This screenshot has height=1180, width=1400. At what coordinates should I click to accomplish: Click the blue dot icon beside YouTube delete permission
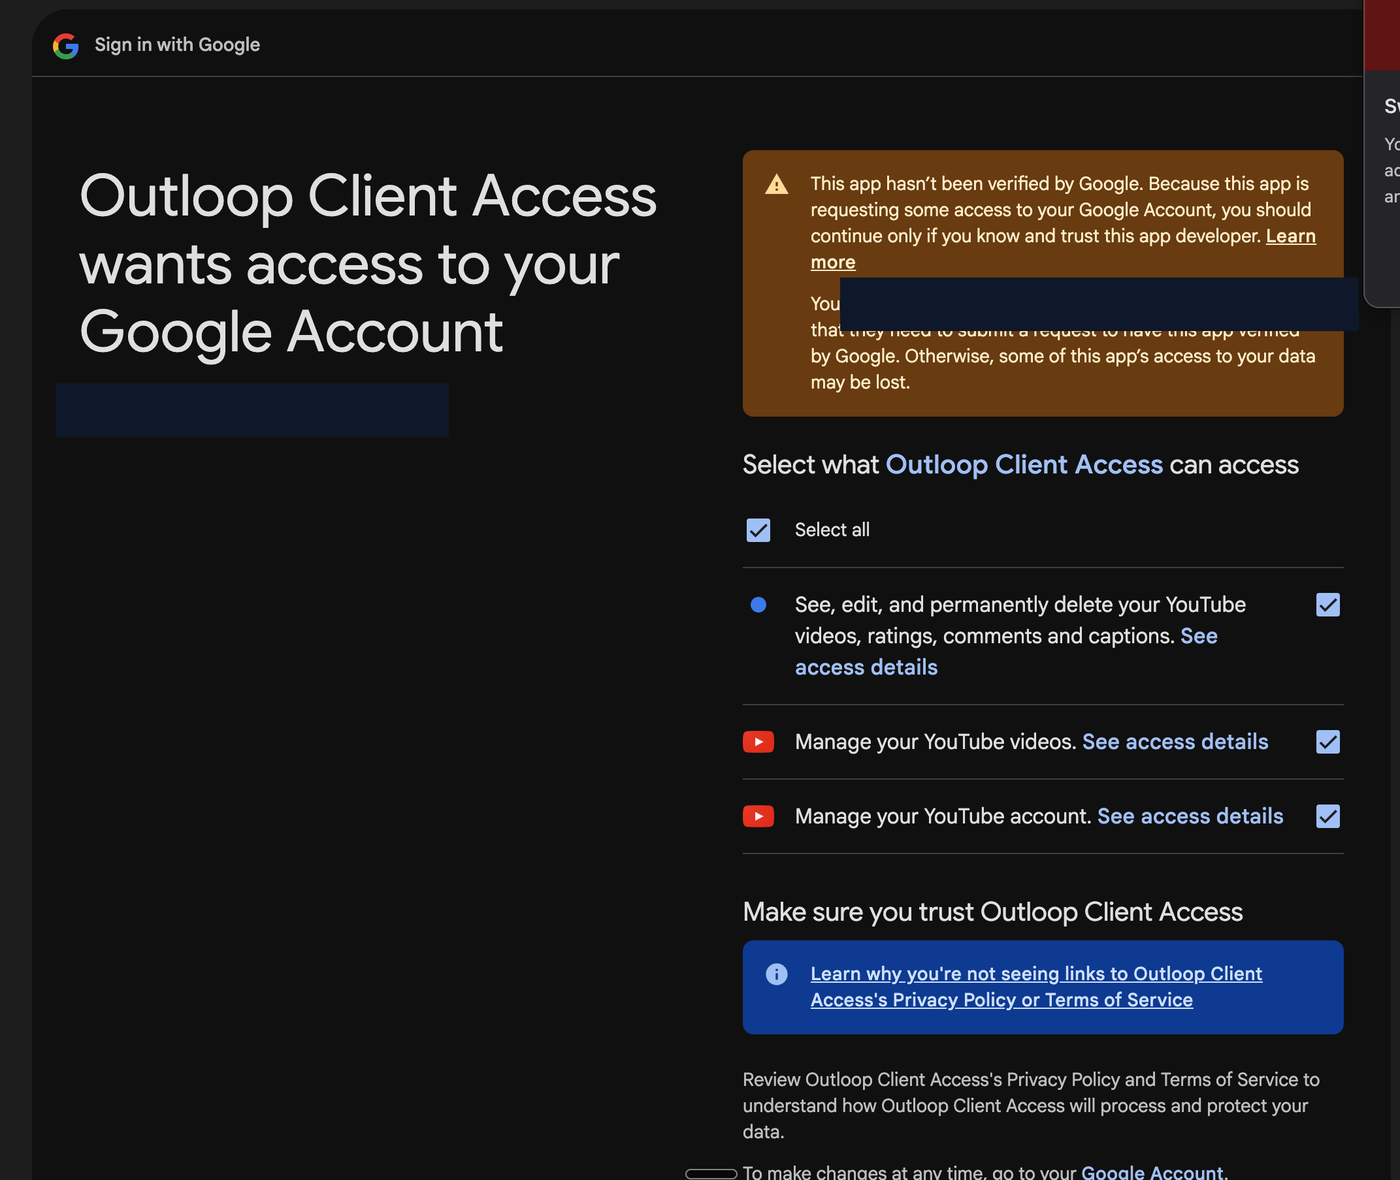pos(758,605)
